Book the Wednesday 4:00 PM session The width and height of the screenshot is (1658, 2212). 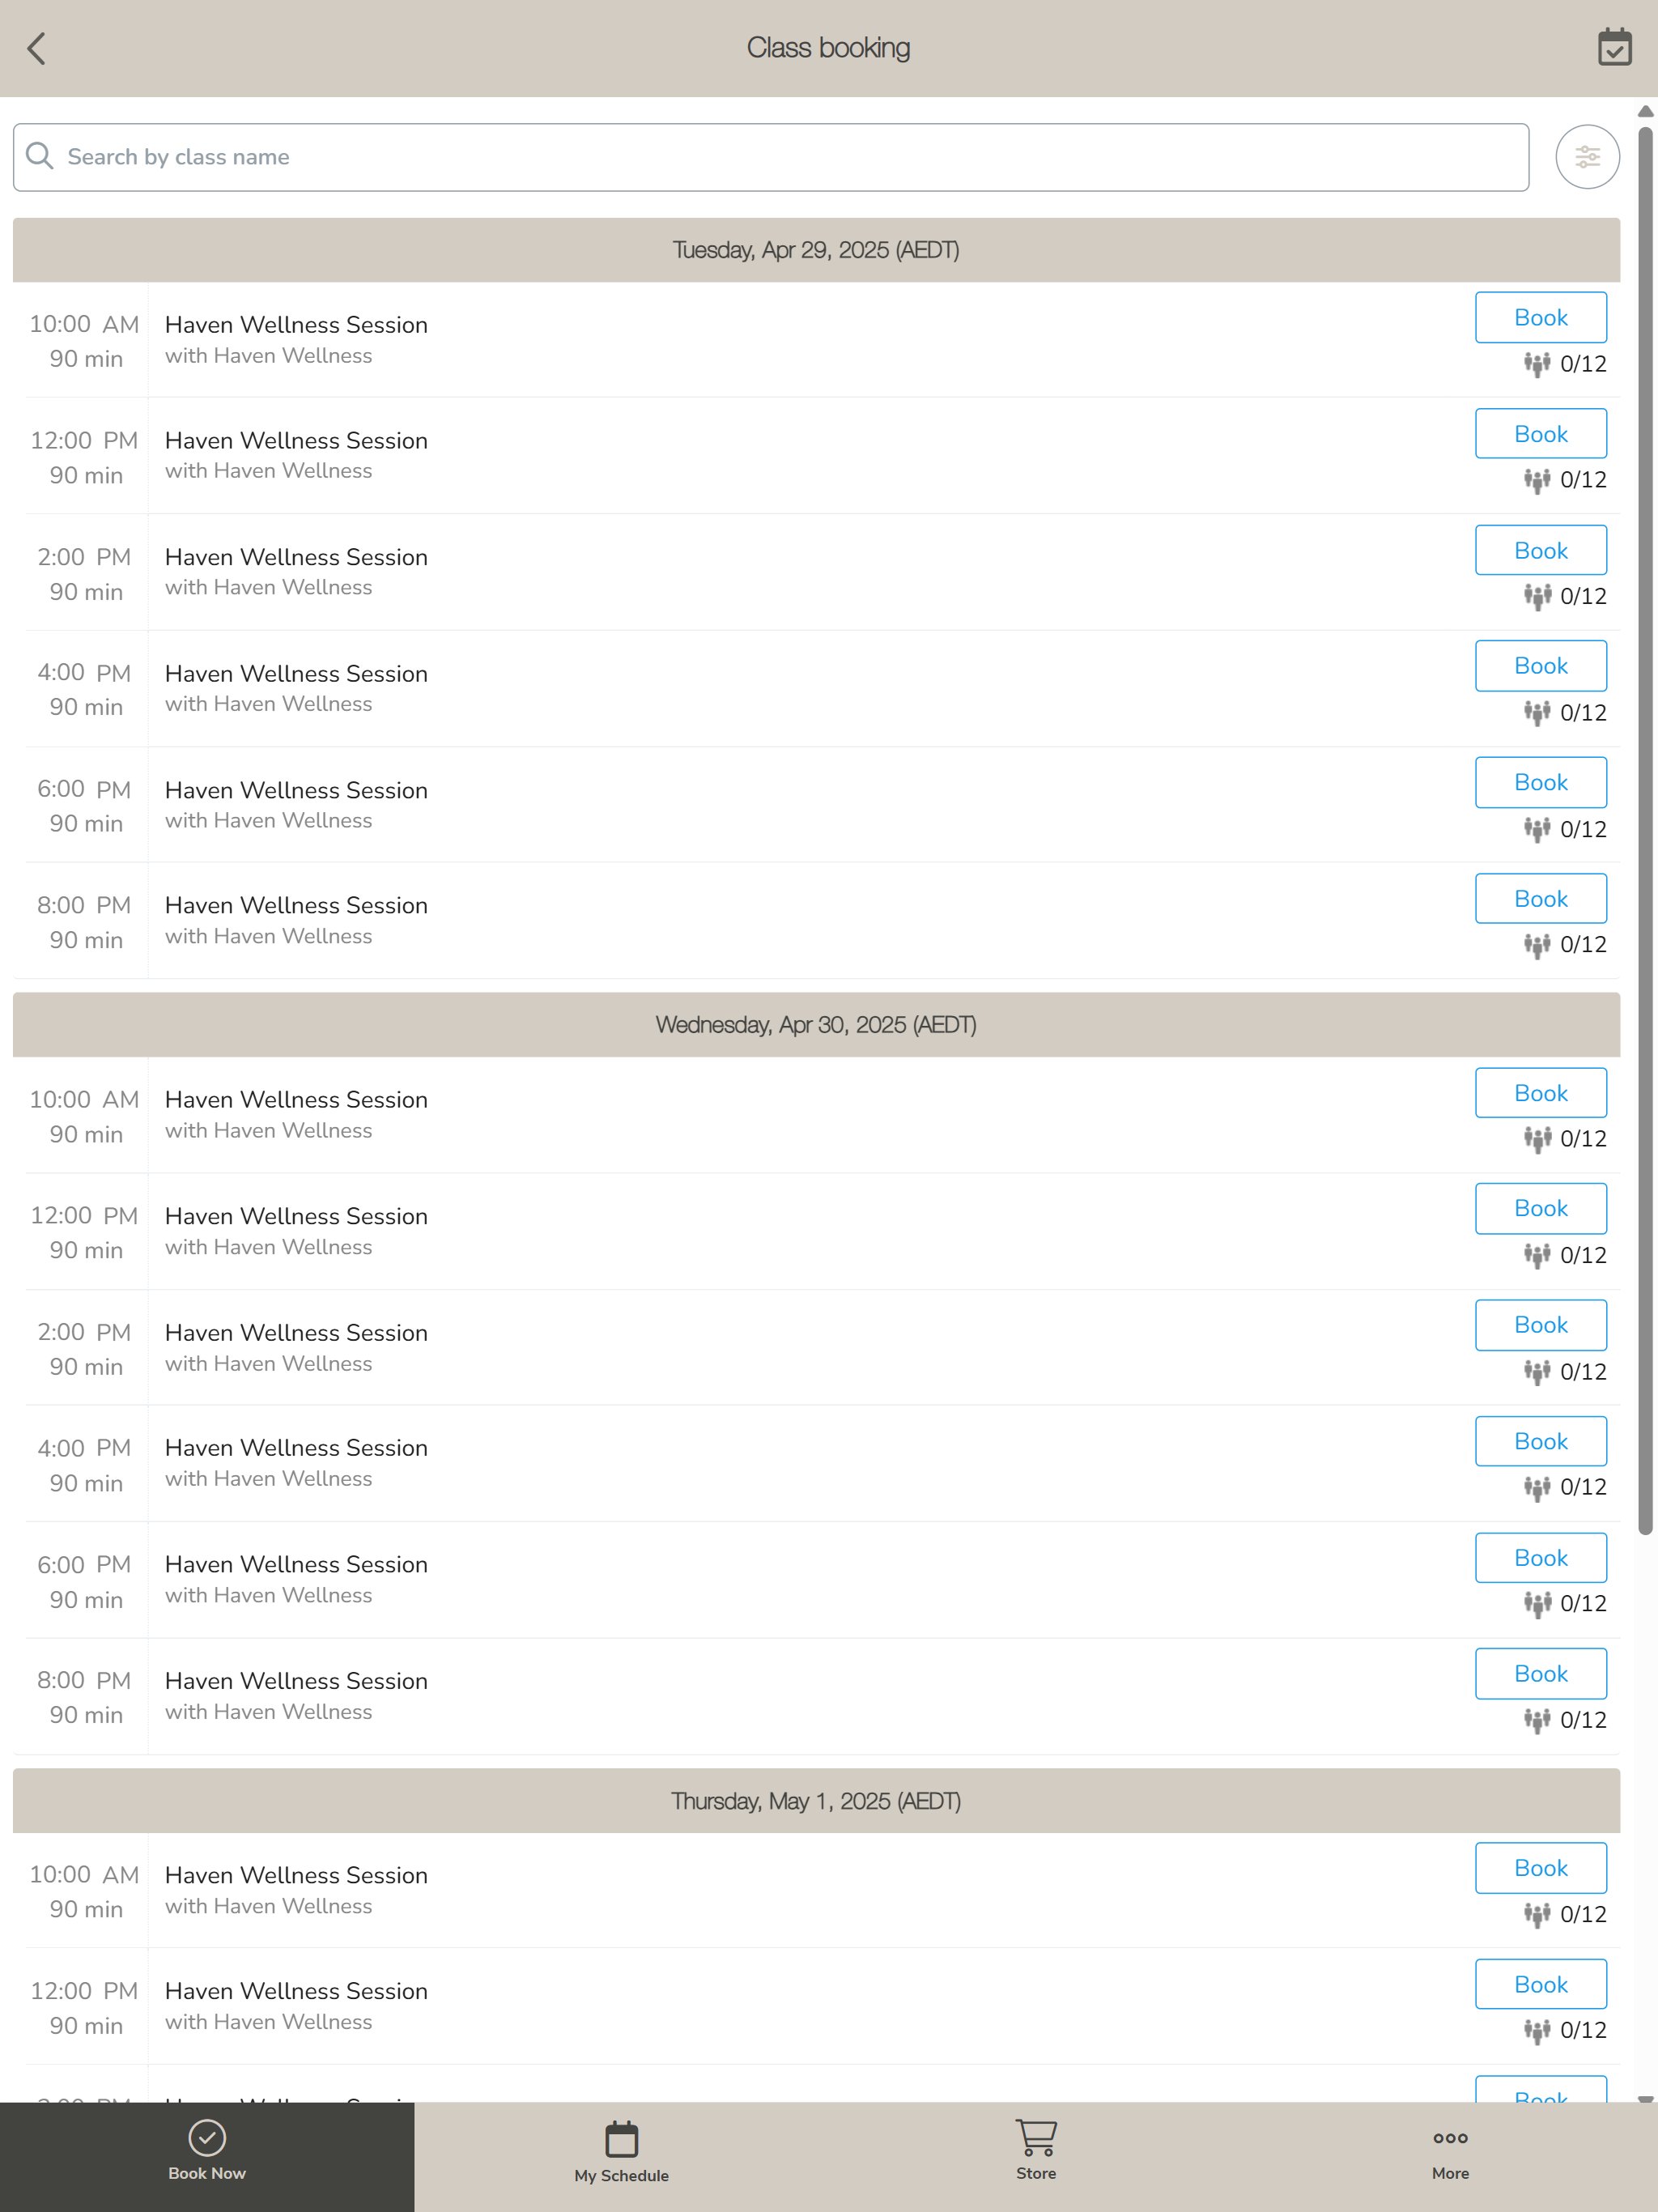click(1541, 1441)
